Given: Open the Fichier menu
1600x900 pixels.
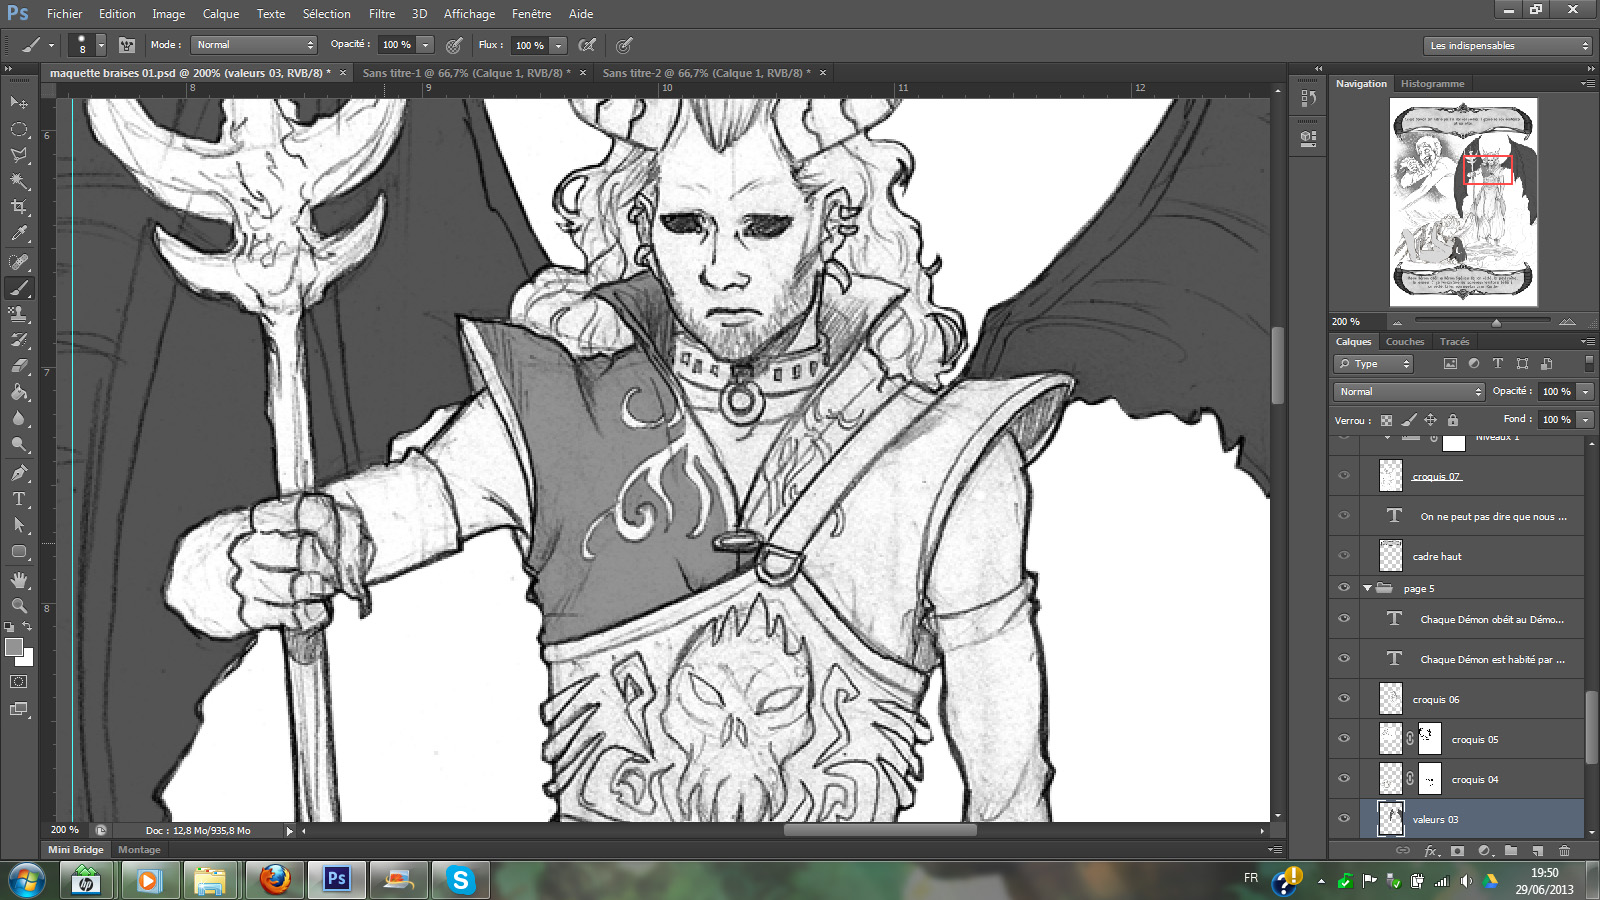Looking at the screenshot, I should pos(64,14).
